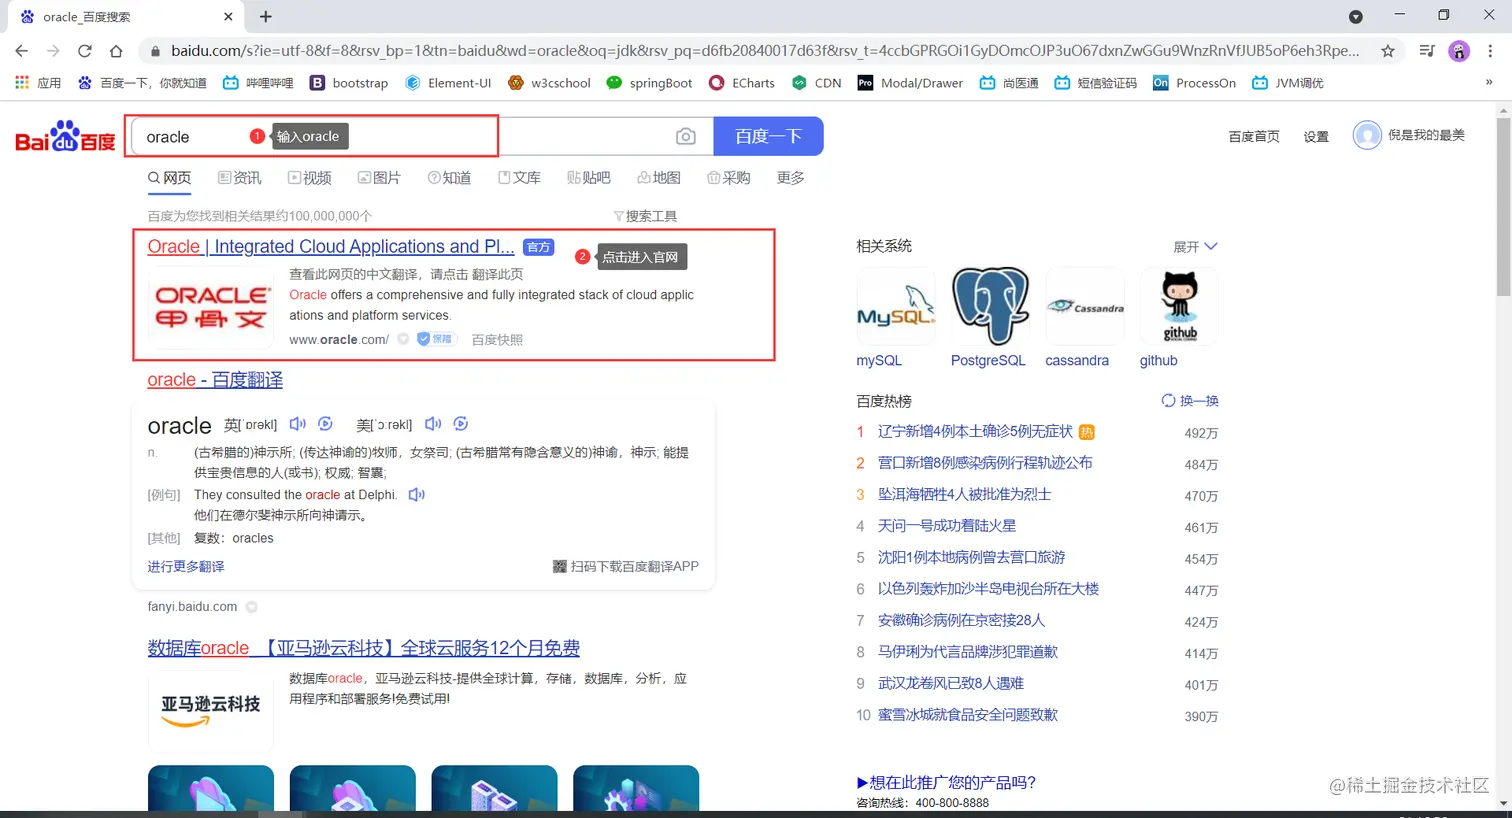Image resolution: width=1512 pixels, height=818 pixels.
Task: Click US pronunciation follow-read icon
Action: (x=461, y=424)
